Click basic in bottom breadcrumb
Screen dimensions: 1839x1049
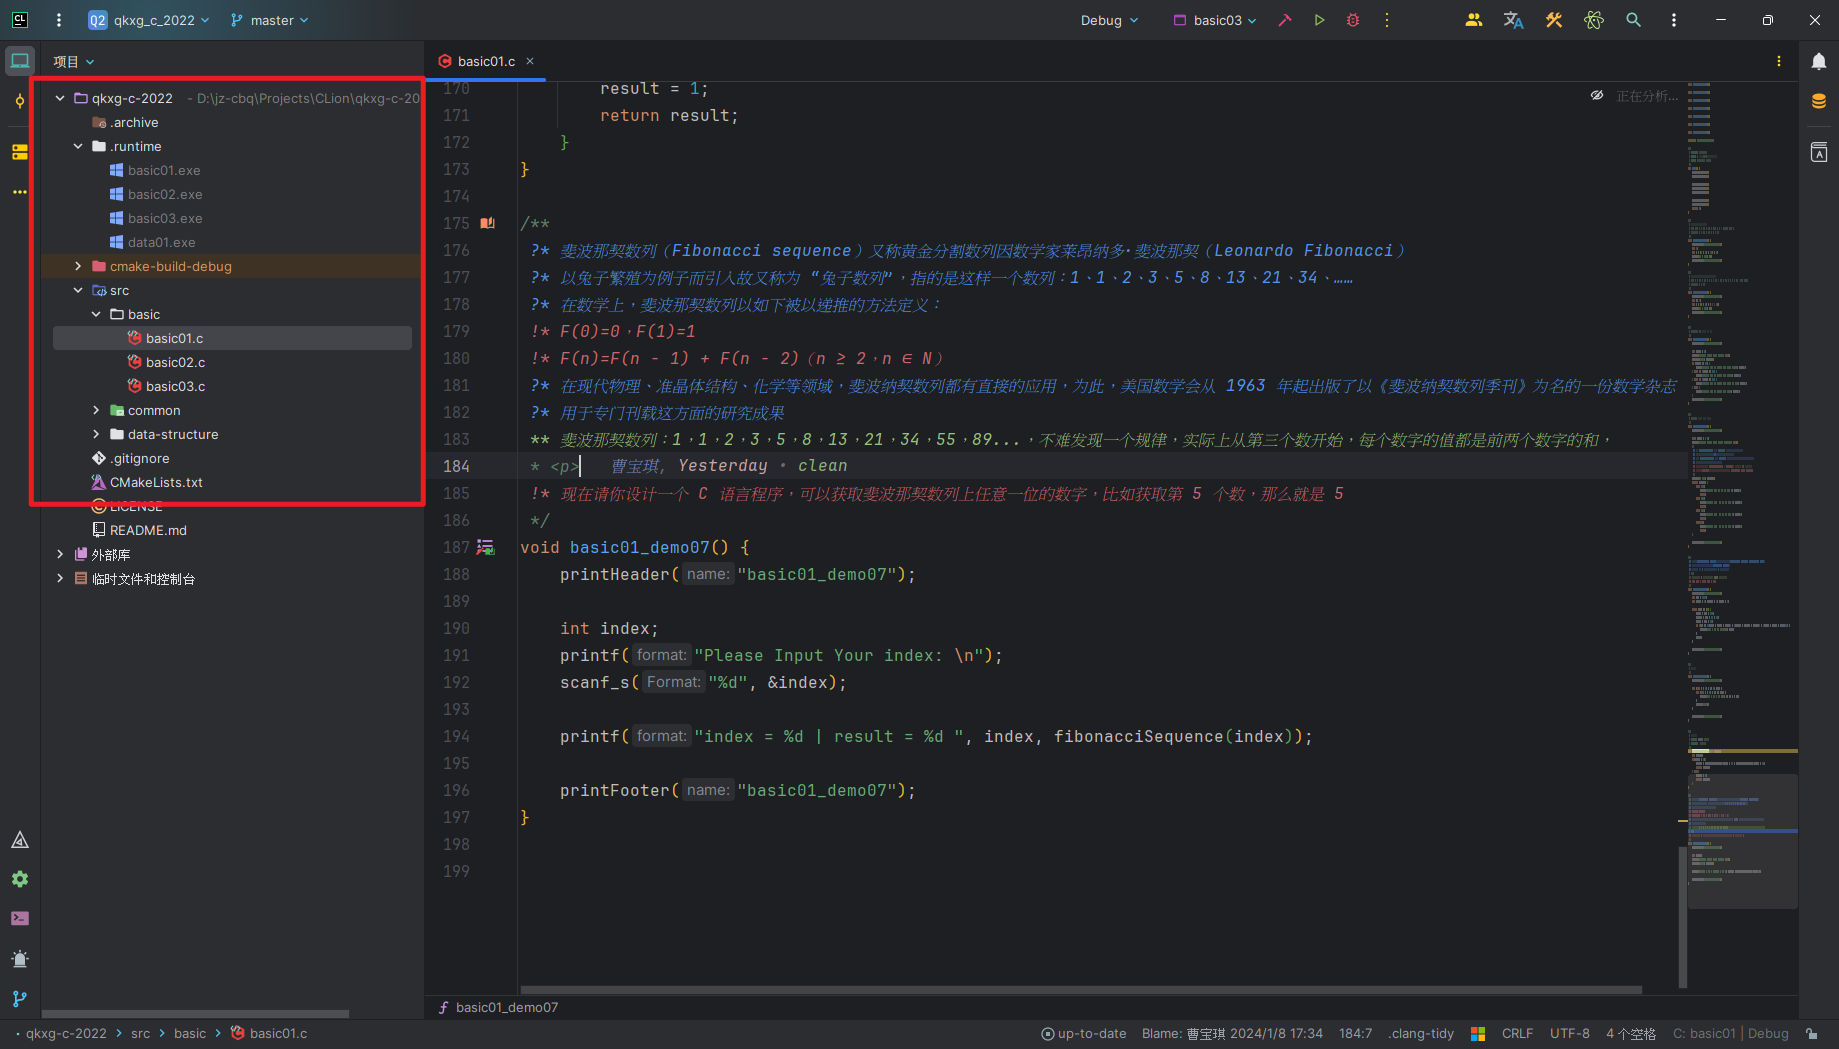pos(190,1034)
